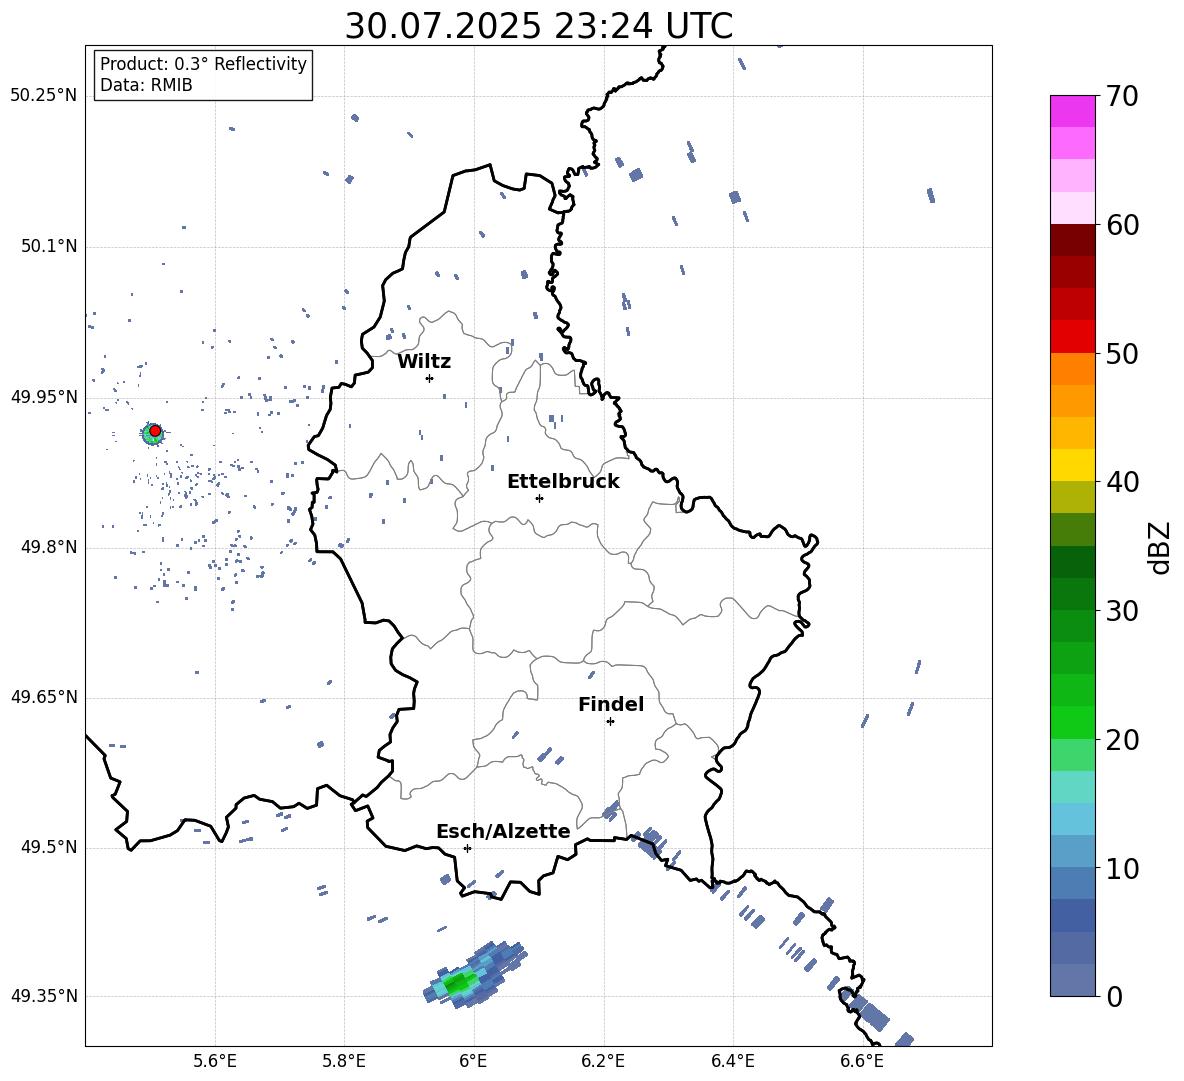
Task: Click the Esch/Alzette station cross marker
Action: click(467, 848)
